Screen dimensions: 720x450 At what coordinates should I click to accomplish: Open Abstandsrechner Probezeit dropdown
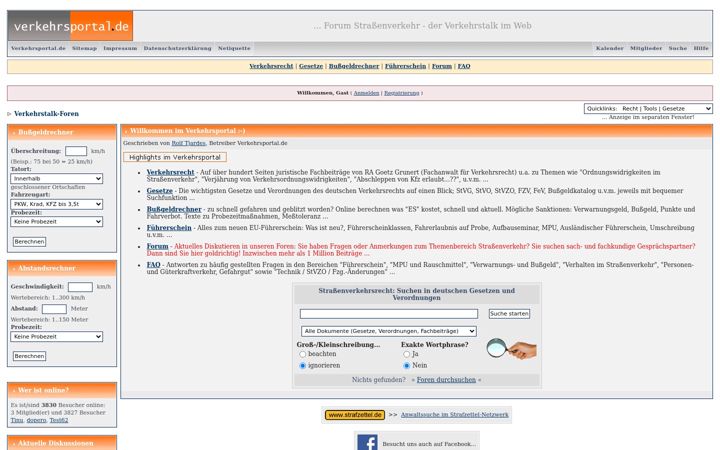point(56,337)
